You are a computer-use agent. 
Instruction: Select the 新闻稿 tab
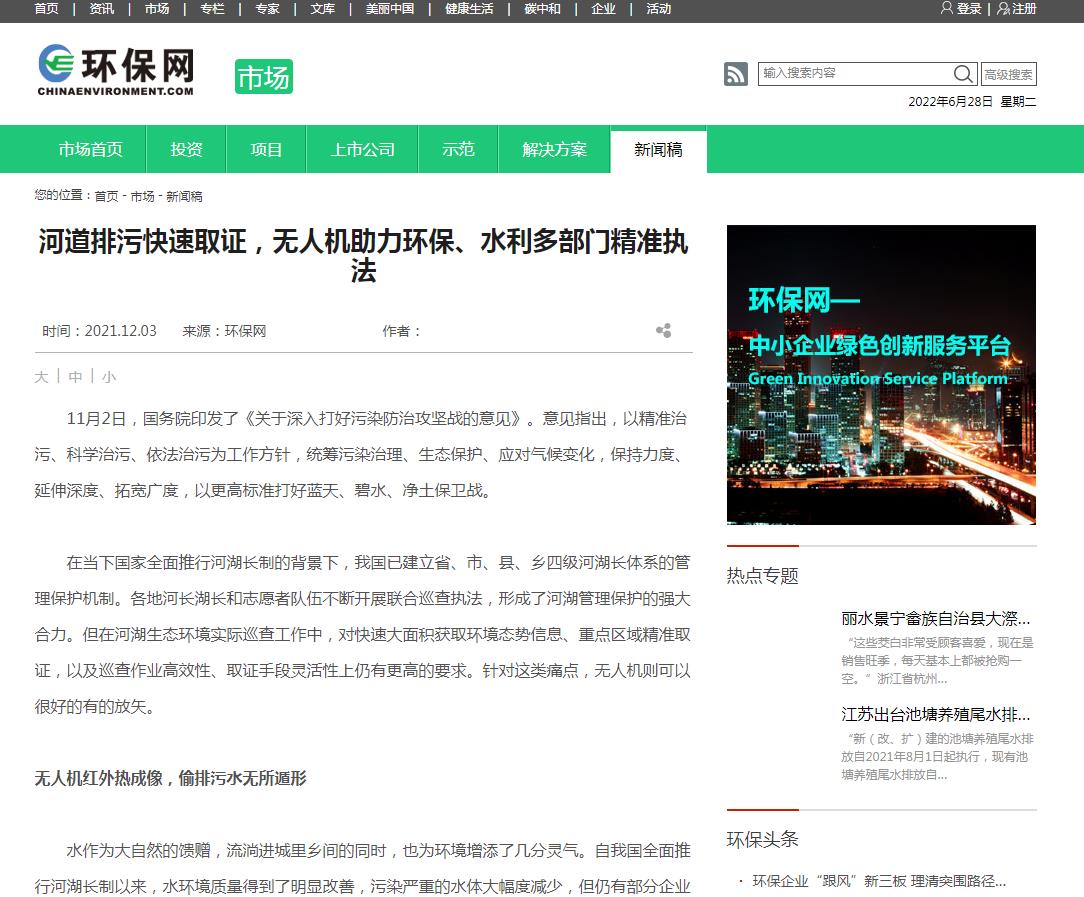click(658, 149)
